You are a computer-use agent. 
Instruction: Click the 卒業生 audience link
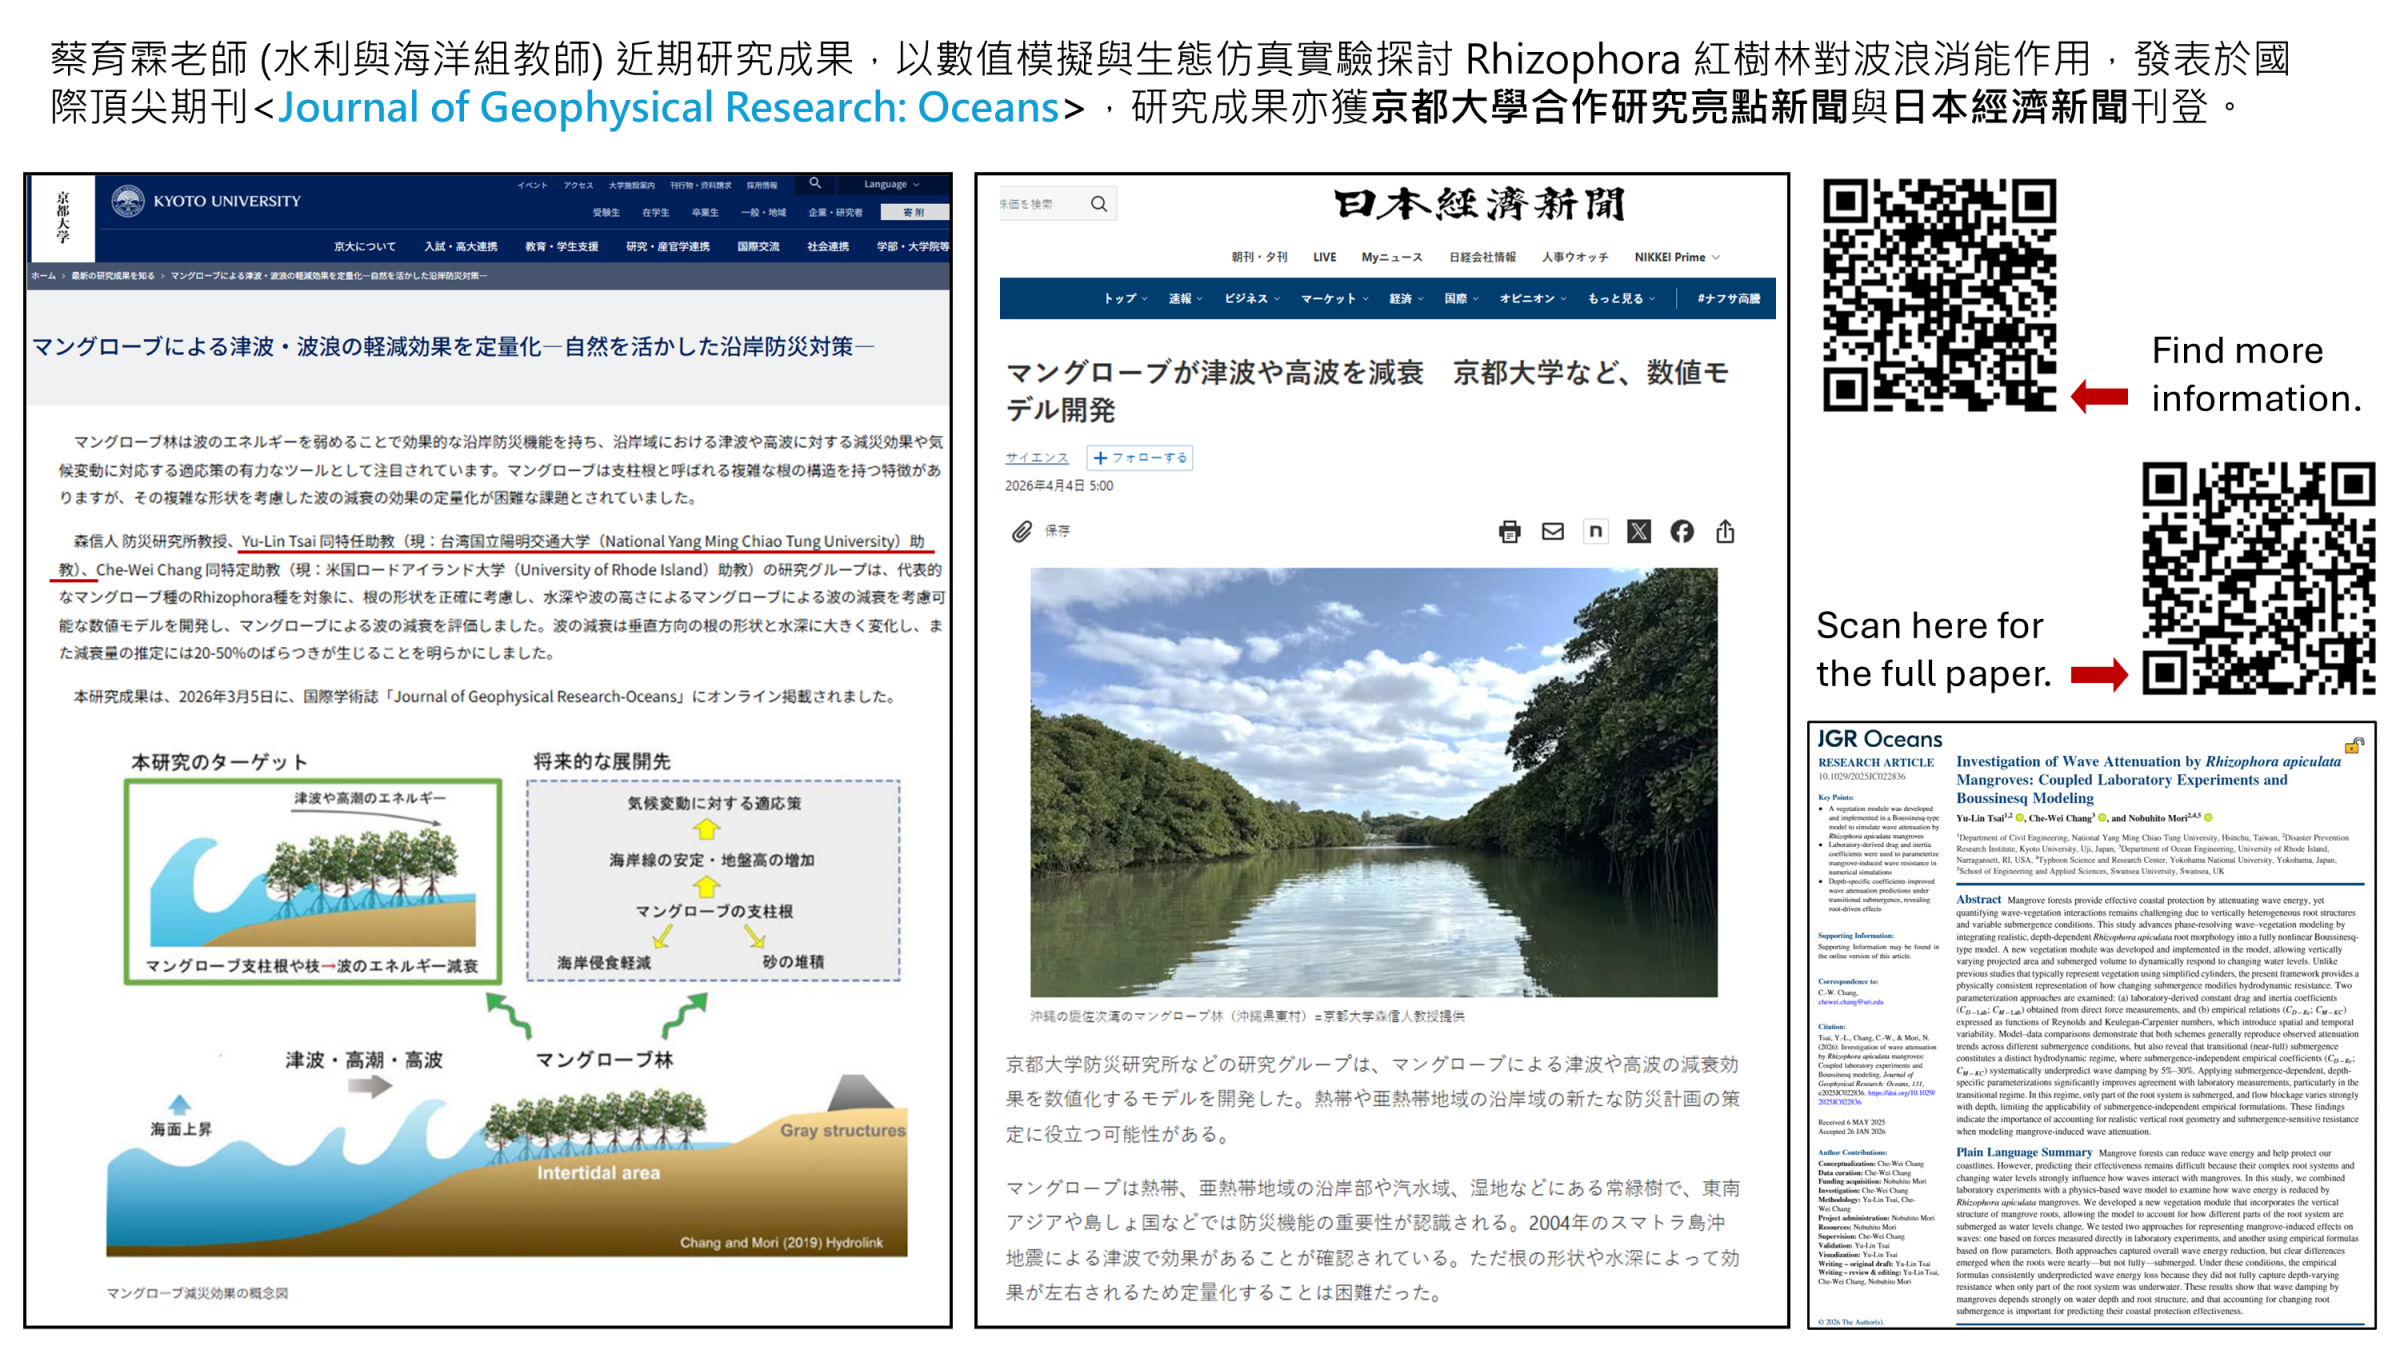(705, 212)
